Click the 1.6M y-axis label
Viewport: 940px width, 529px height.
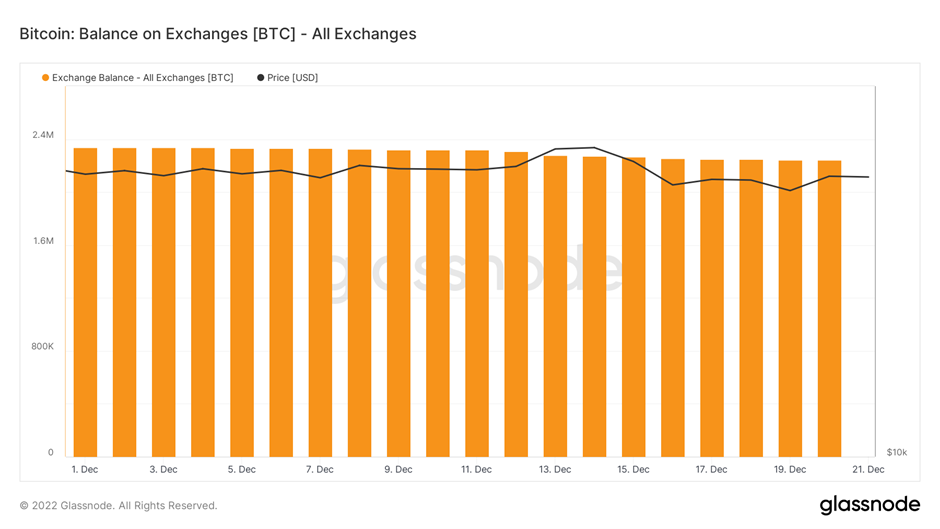click(x=43, y=241)
